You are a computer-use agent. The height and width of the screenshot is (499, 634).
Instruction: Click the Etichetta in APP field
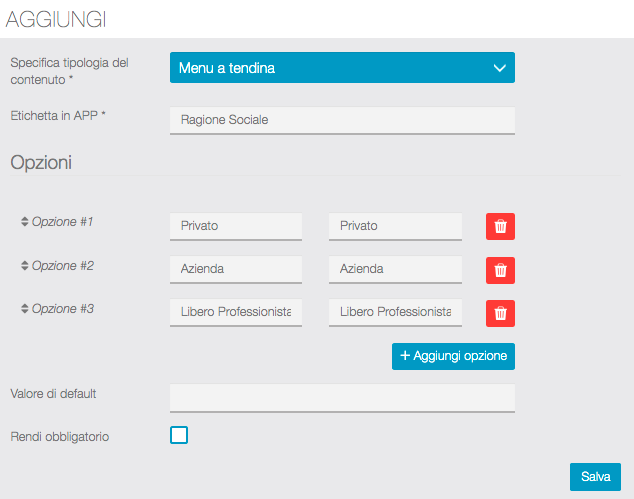(x=342, y=120)
